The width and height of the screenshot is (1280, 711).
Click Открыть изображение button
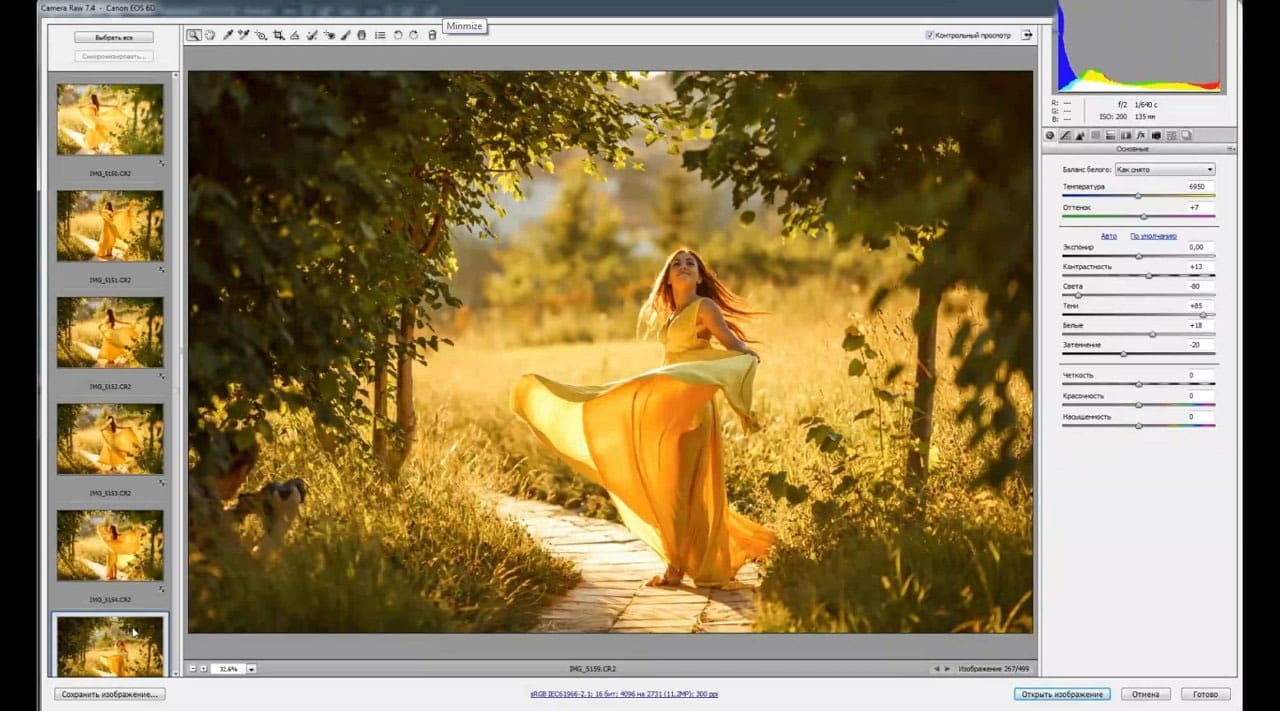tap(1062, 694)
